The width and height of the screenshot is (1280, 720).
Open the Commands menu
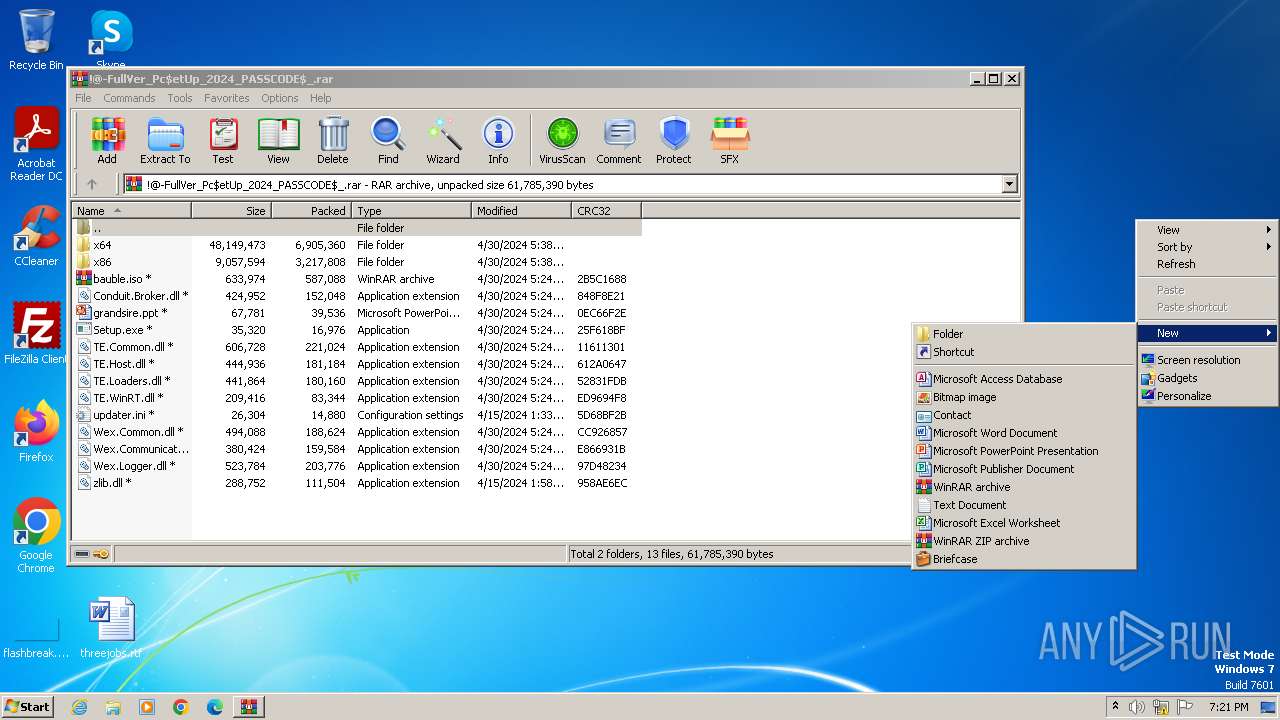click(x=129, y=98)
